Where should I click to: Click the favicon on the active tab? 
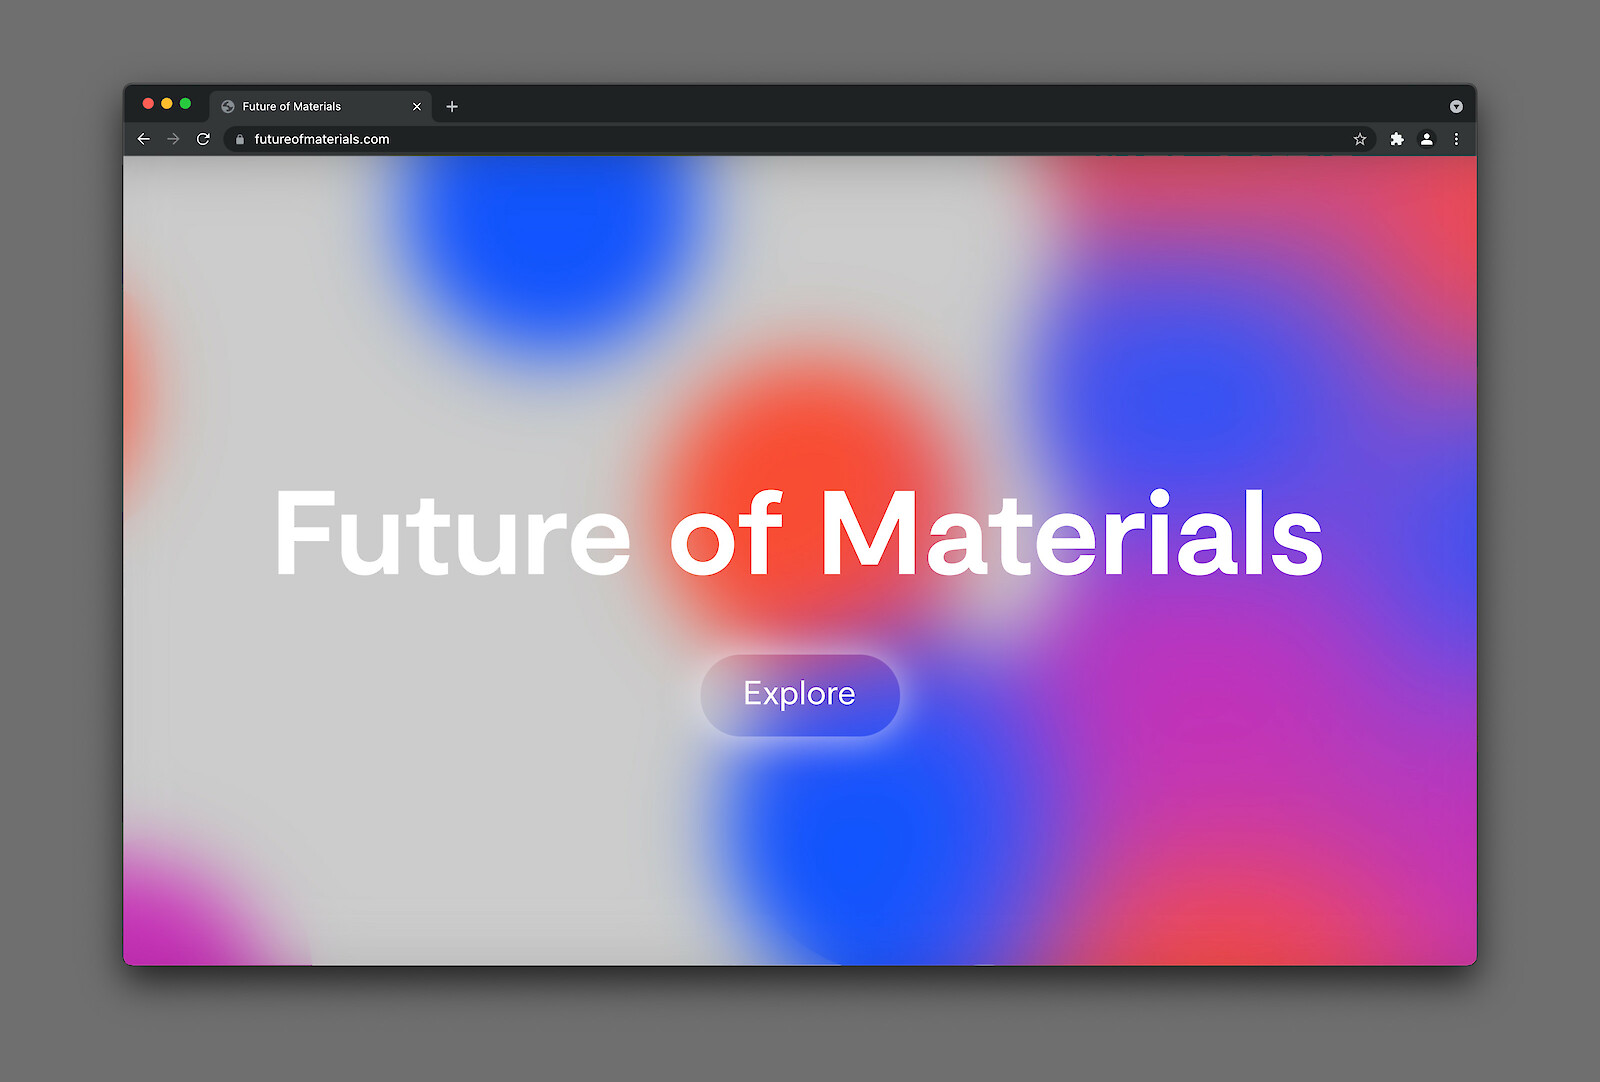click(x=228, y=106)
